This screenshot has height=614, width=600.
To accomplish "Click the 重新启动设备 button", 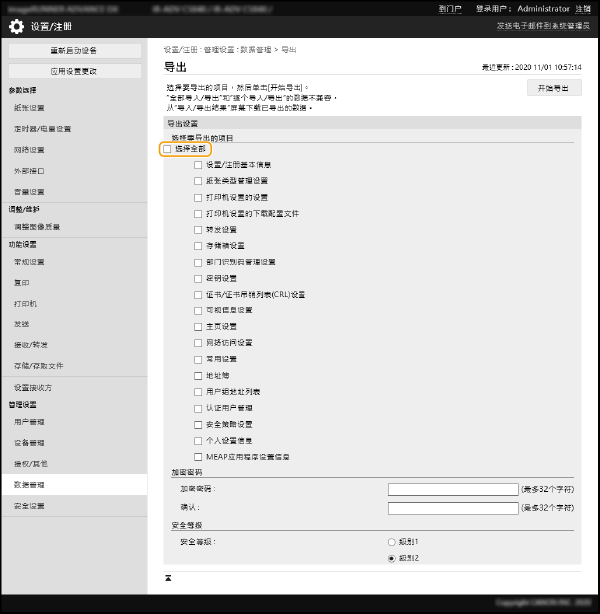I will click(75, 50).
